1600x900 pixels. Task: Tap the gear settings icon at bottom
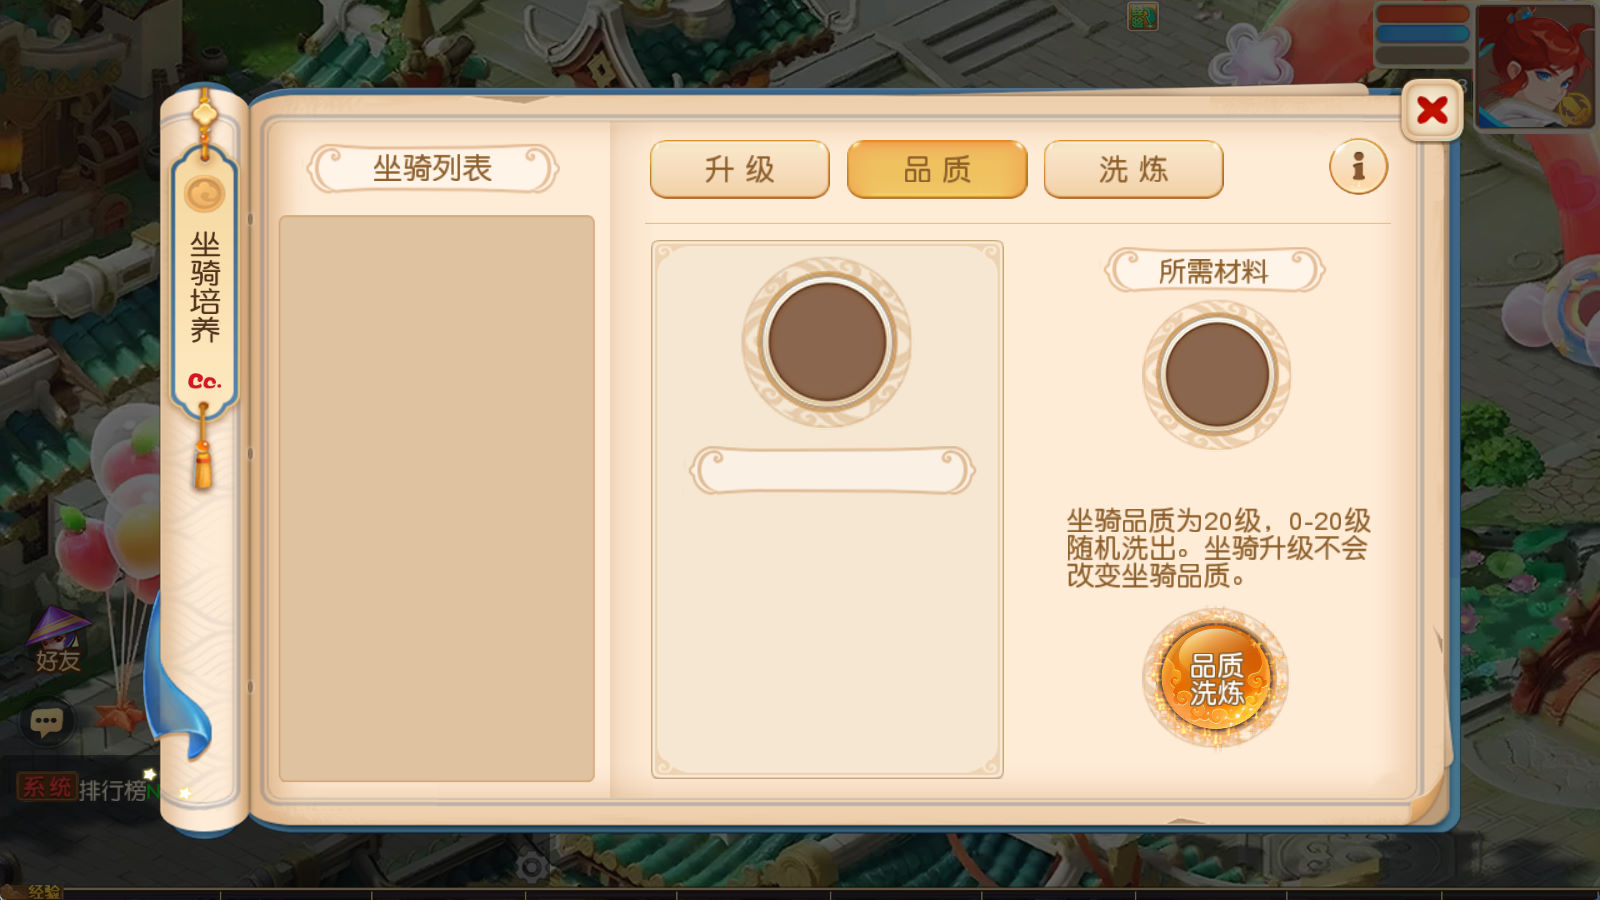click(532, 866)
